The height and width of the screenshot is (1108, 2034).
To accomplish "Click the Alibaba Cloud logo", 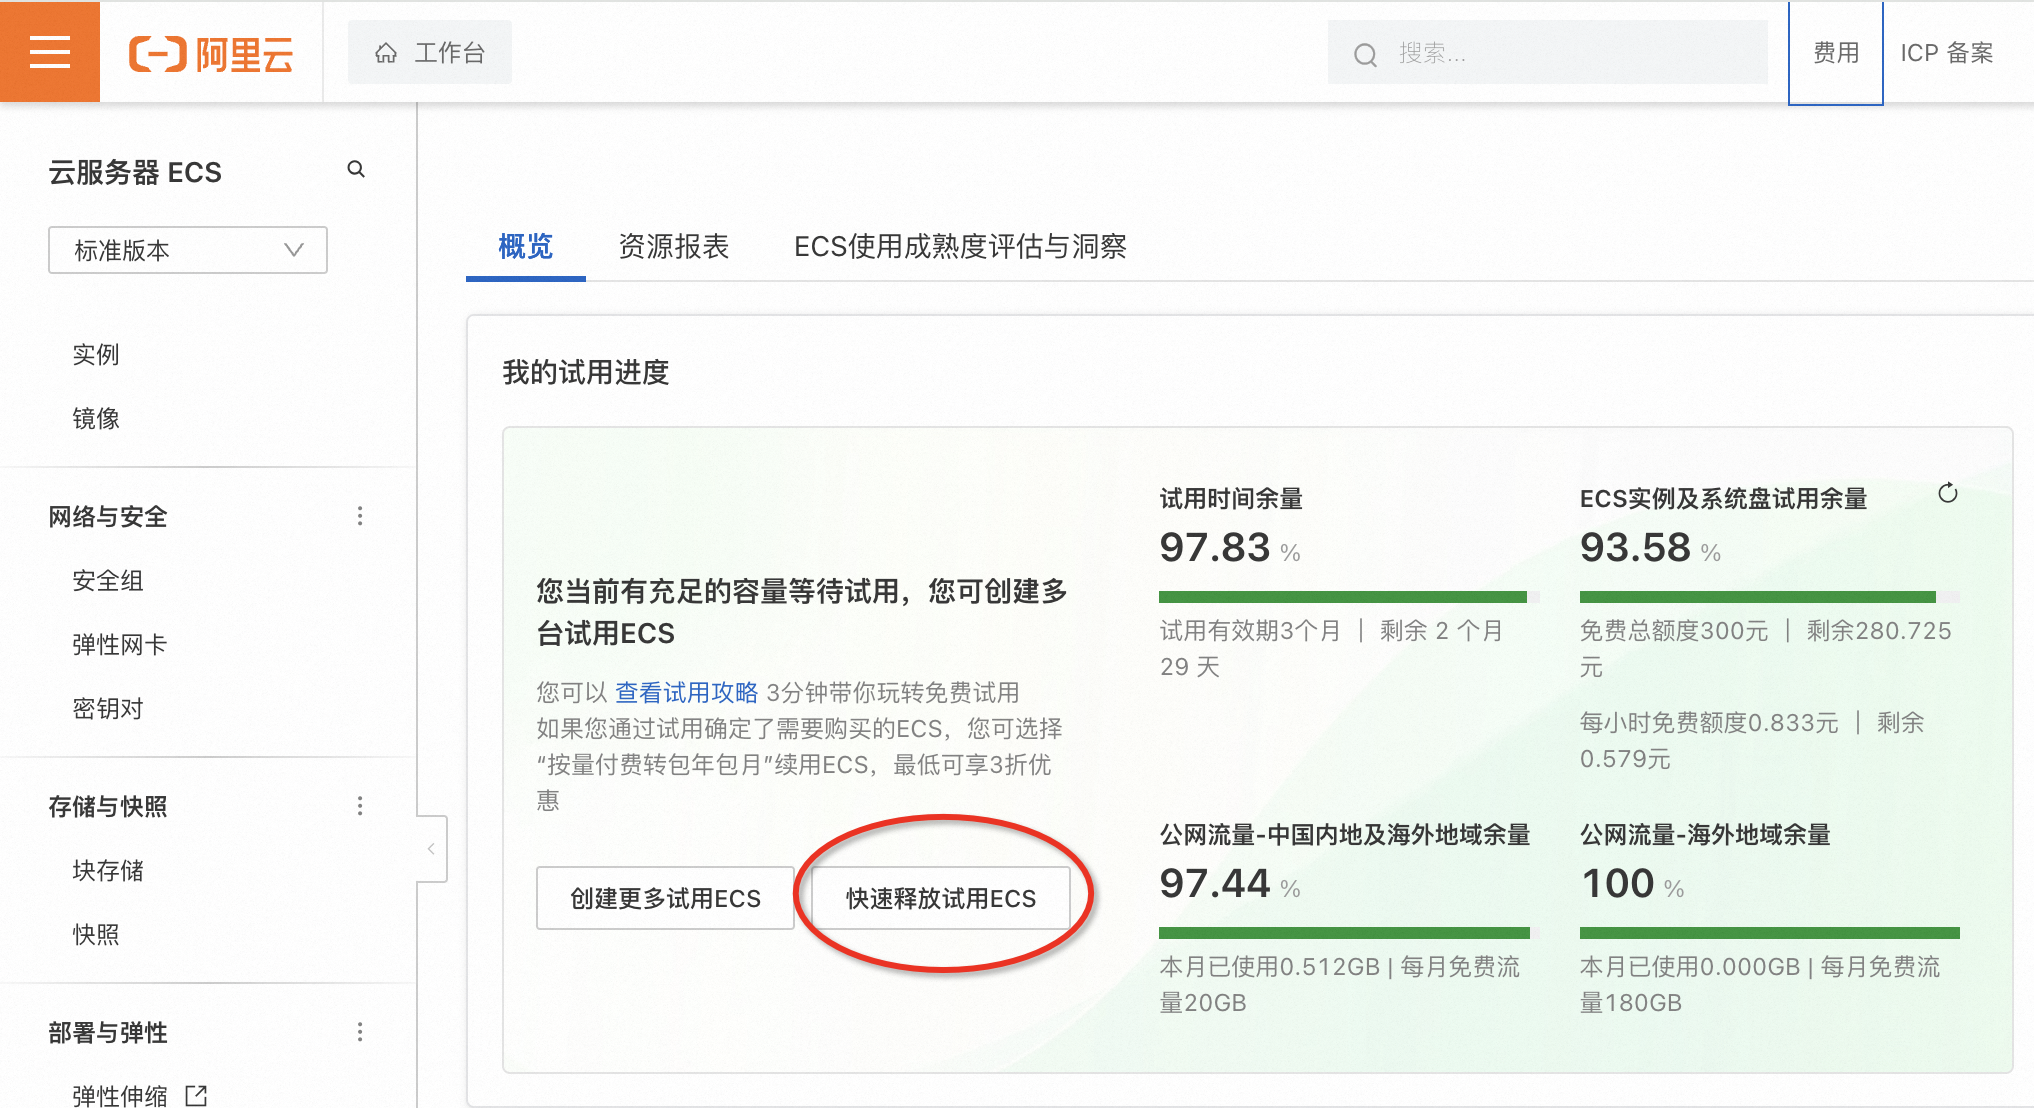I will coord(211,53).
